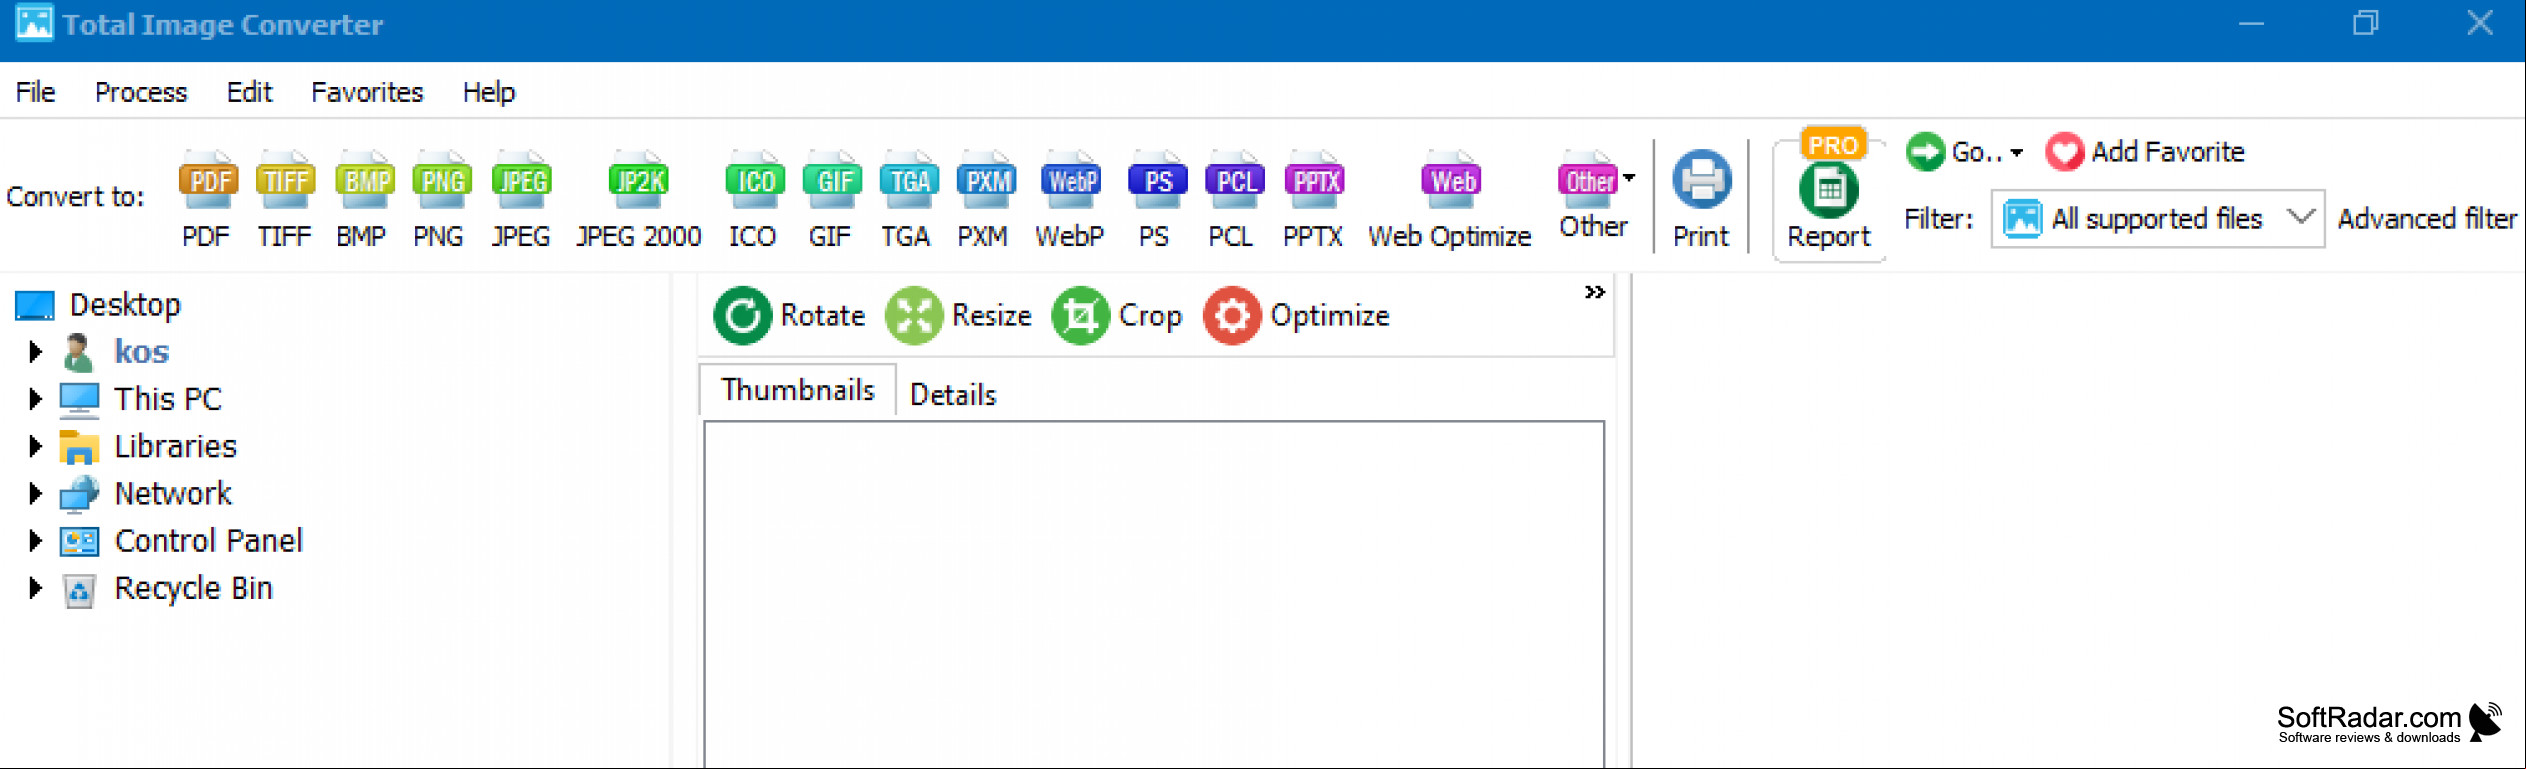This screenshot has height=769, width=2526.
Task: Open the Favorites menu
Action: (x=367, y=92)
